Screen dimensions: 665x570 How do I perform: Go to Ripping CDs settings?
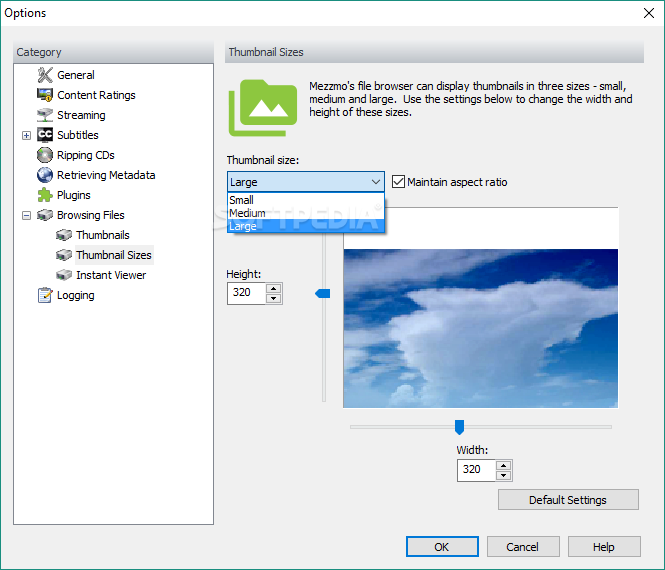tap(86, 155)
